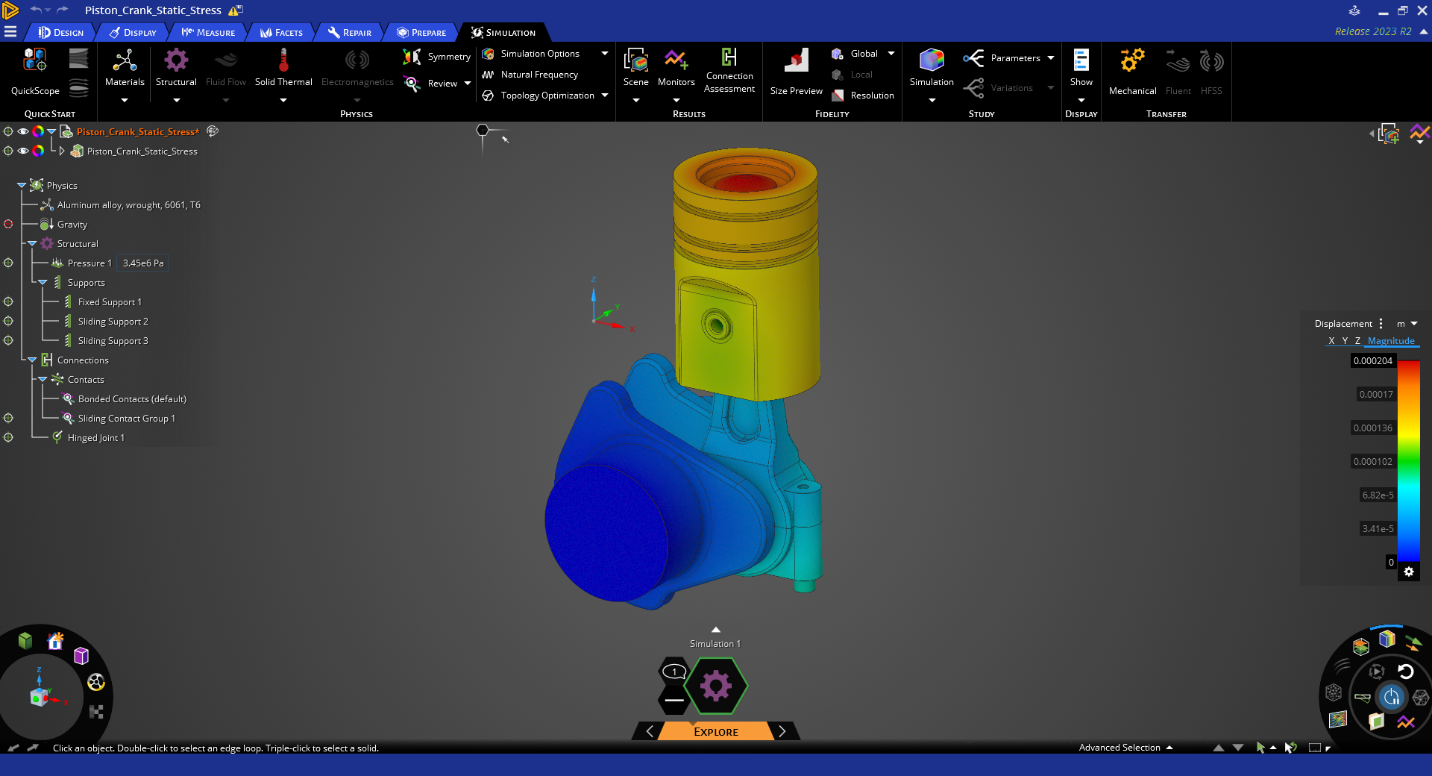The width and height of the screenshot is (1432, 776).
Task: Switch to the Measure tab
Action: tap(208, 32)
